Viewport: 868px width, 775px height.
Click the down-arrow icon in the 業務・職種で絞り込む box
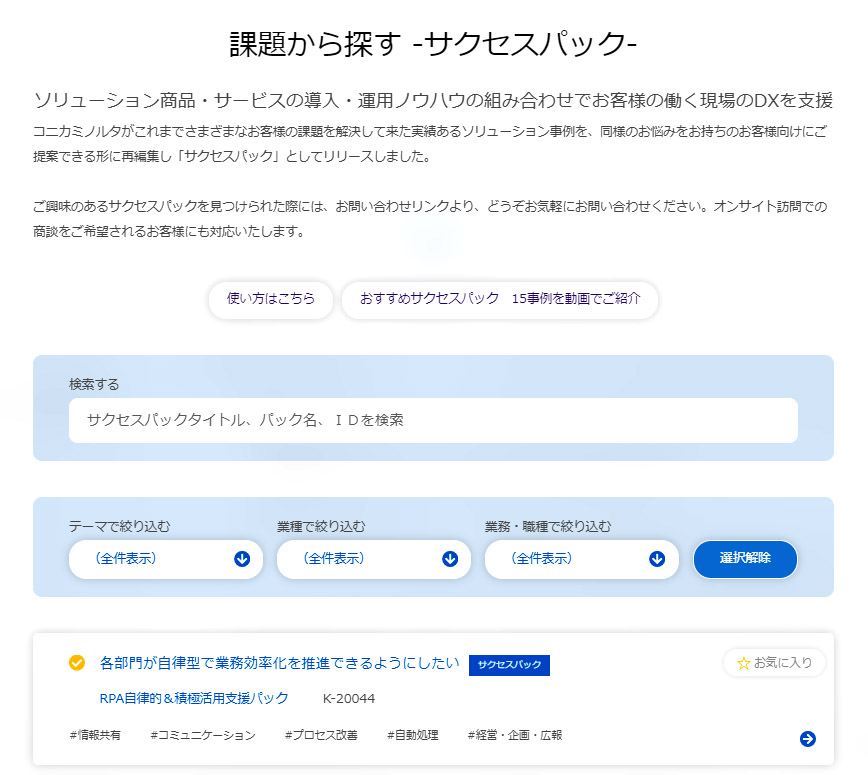point(658,559)
